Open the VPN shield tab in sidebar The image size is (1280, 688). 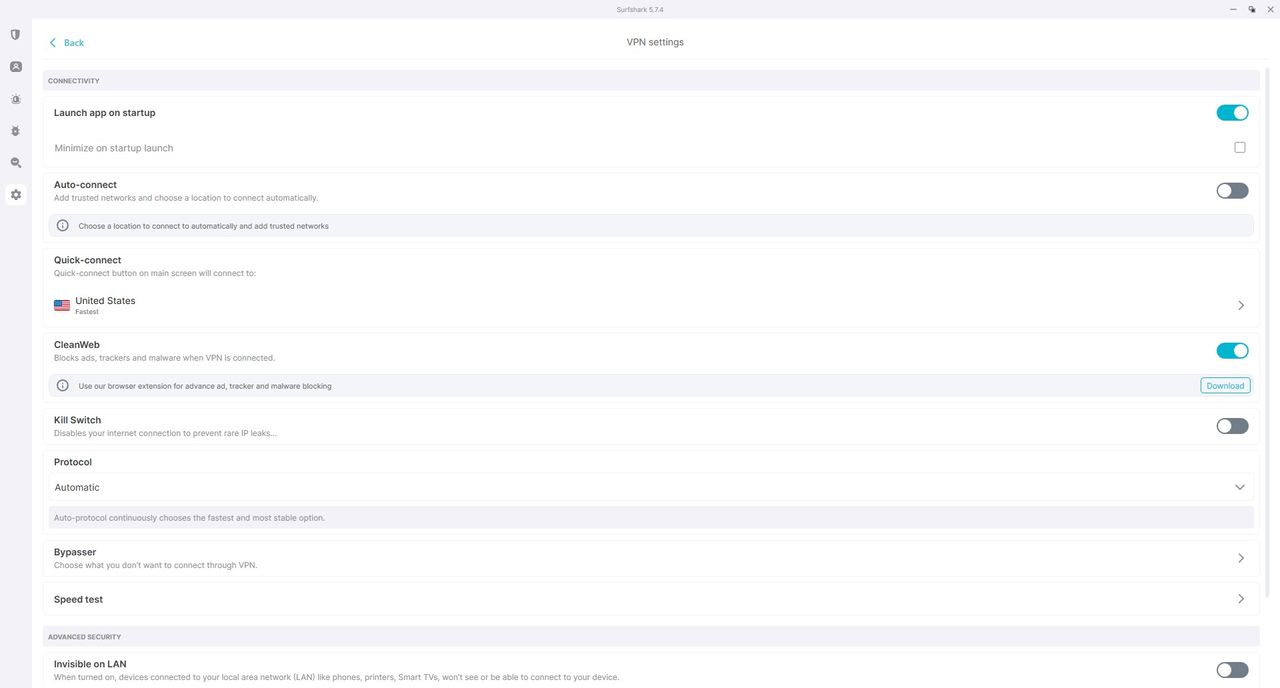click(15, 35)
